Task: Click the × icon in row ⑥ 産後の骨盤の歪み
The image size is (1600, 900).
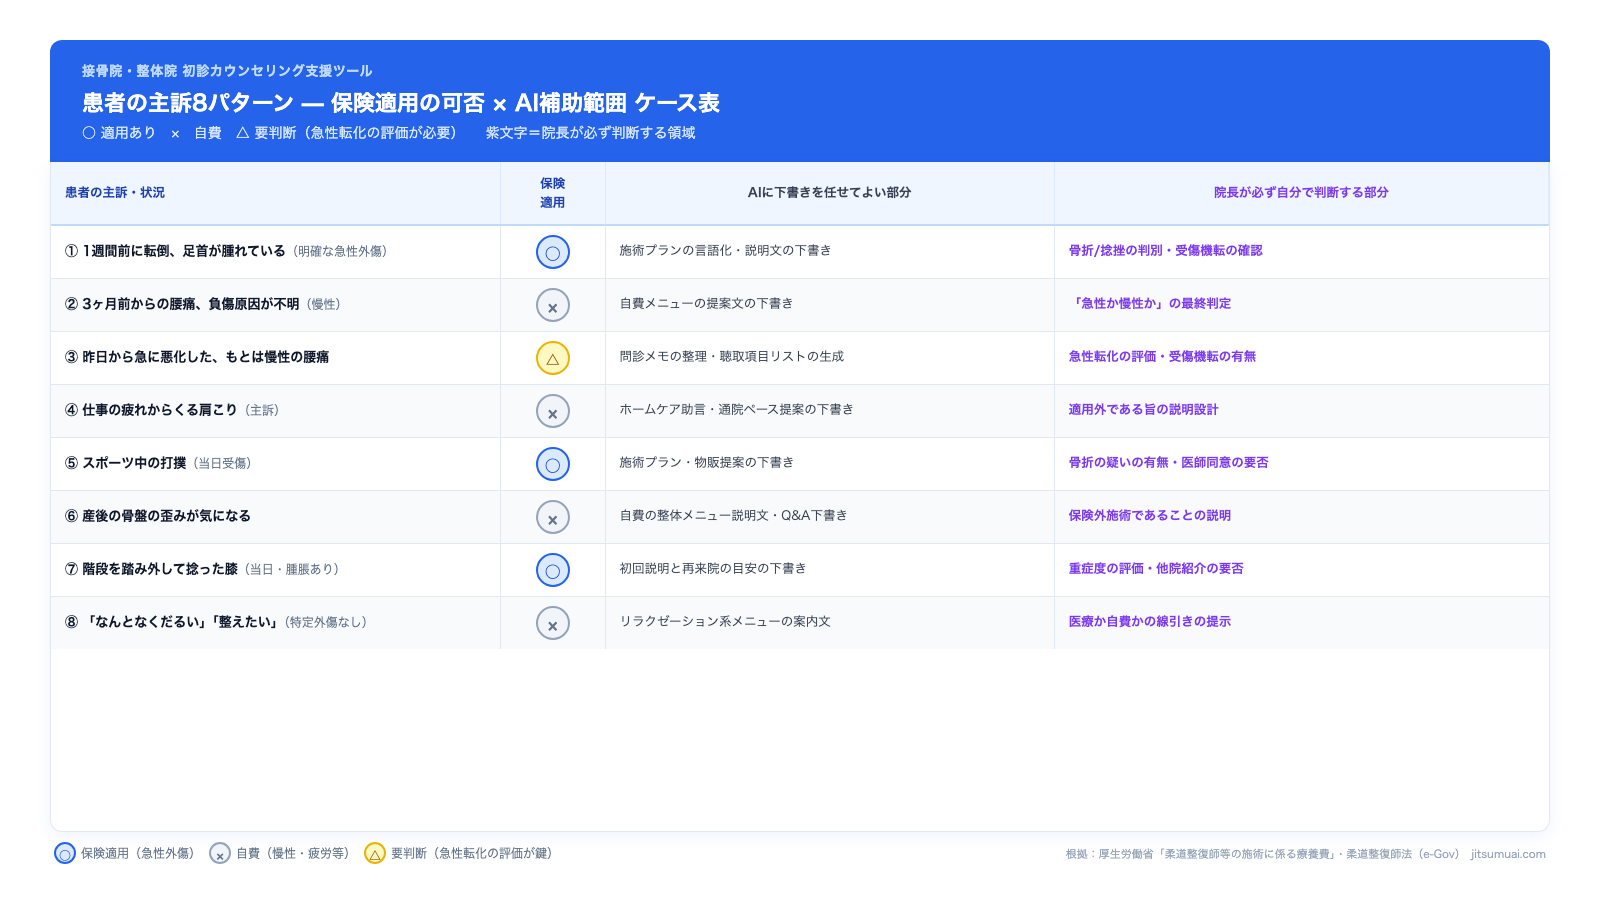Action: (553, 517)
